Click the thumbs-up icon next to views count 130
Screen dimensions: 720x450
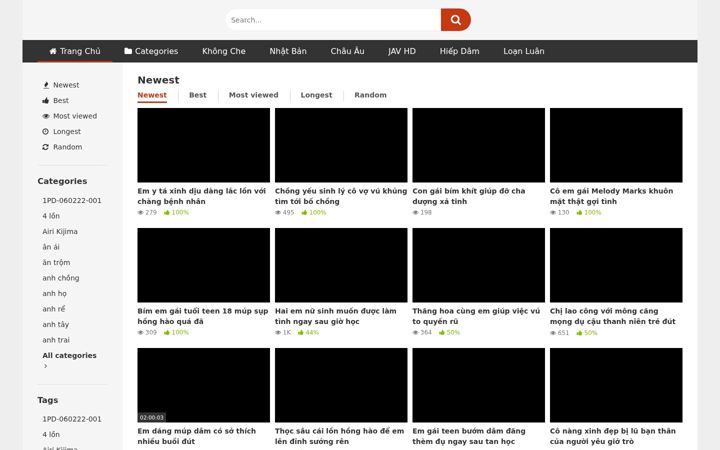click(579, 213)
